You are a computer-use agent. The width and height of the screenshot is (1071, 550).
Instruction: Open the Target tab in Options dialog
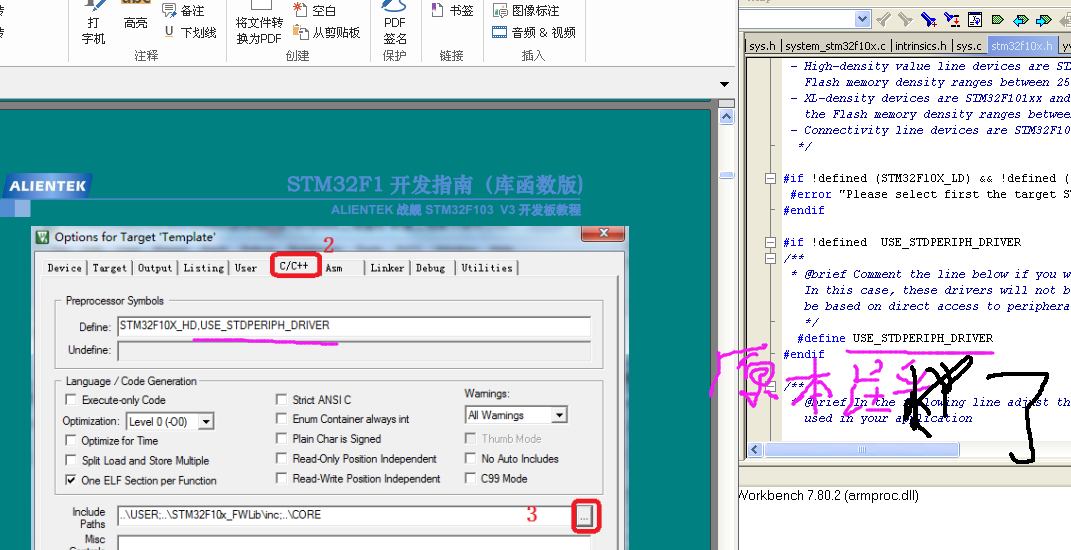pos(109,268)
